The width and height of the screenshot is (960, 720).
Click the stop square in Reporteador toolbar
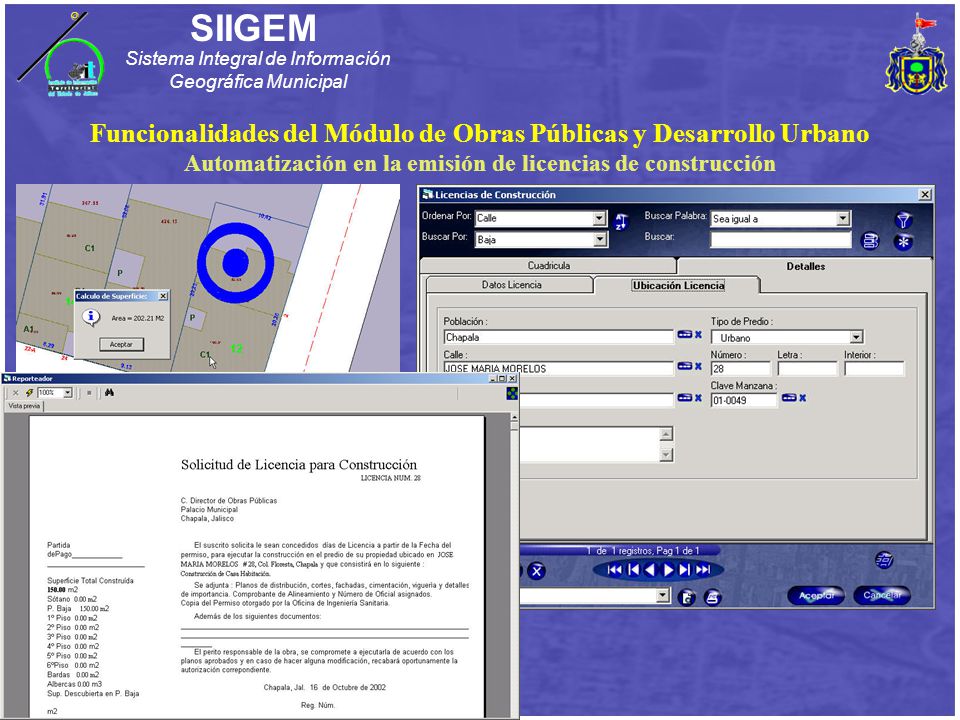pyautogui.click(x=89, y=392)
